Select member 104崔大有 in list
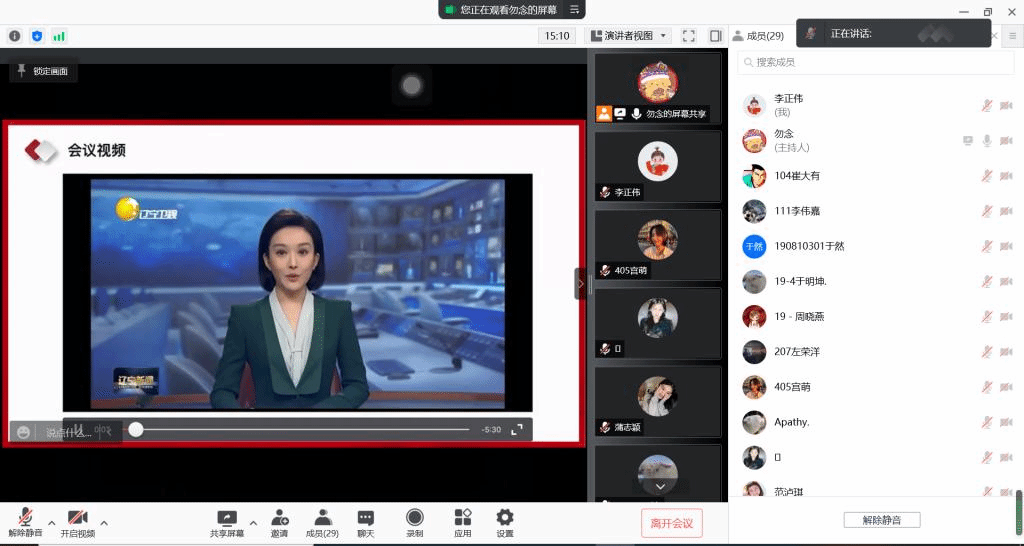 point(876,176)
